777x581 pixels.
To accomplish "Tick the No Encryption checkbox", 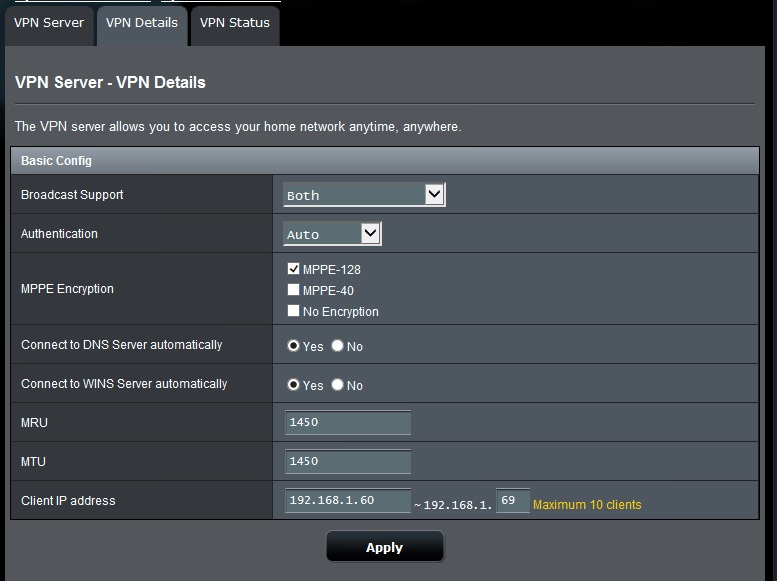I will (x=293, y=311).
